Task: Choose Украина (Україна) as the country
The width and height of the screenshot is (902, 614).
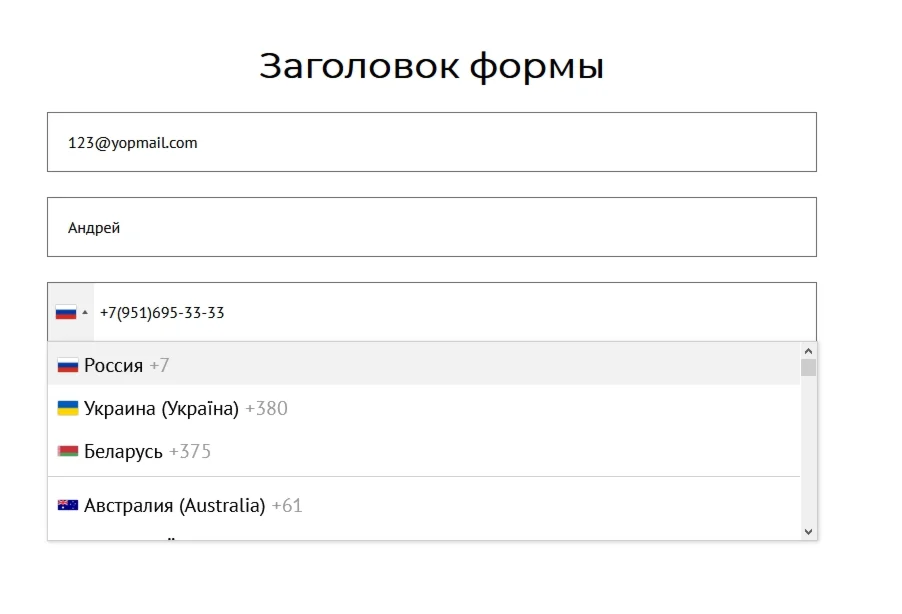Action: pos(161,409)
